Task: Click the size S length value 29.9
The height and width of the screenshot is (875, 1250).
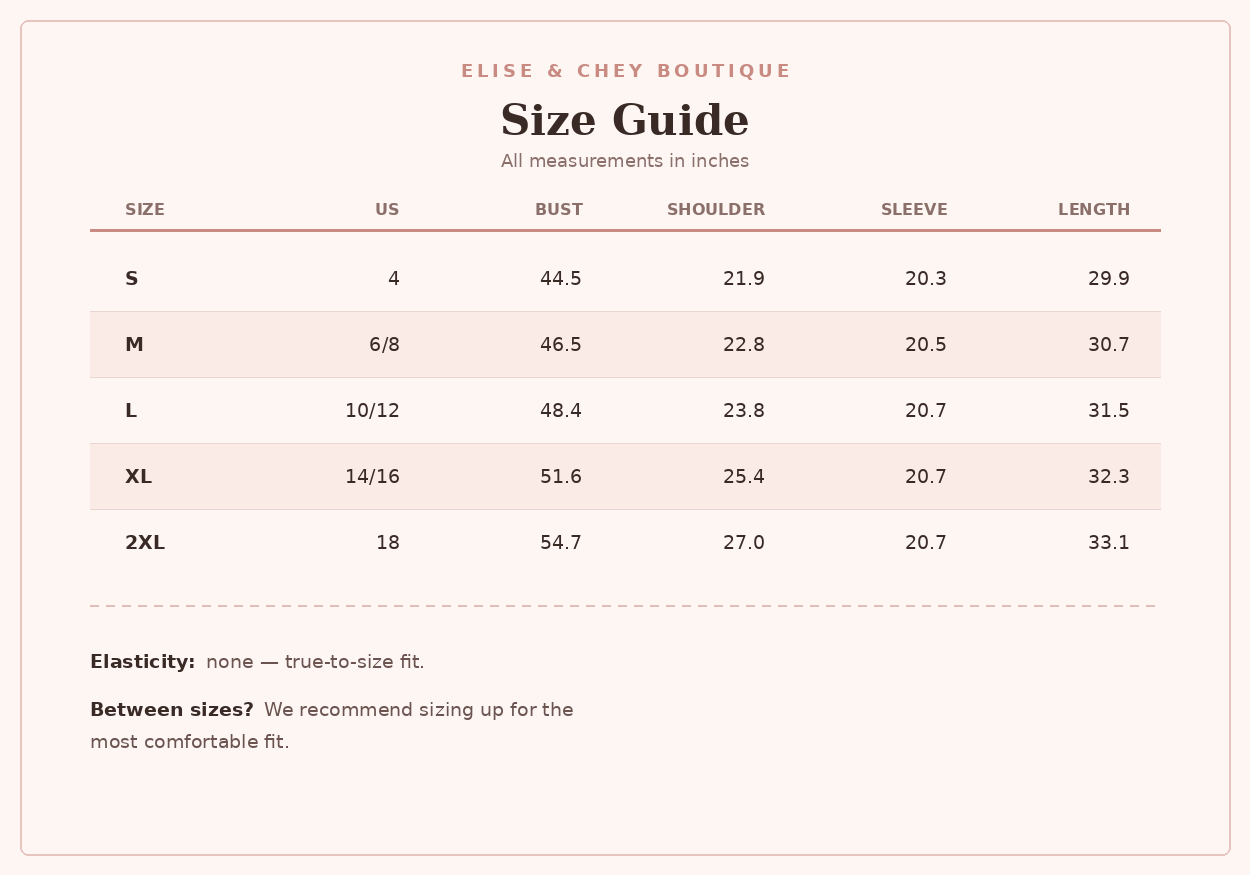Action: click(1109, 279)
